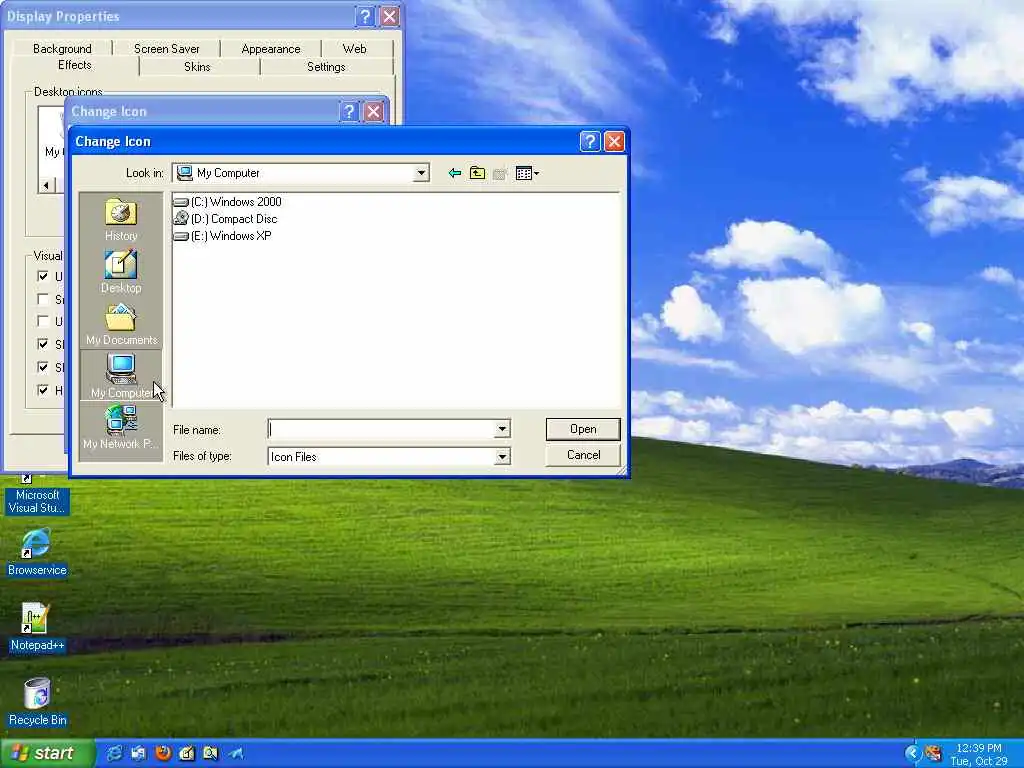The width and height of the screenshot is (1024, 768).
Task: Click the Cancel button
Action: 583,455
